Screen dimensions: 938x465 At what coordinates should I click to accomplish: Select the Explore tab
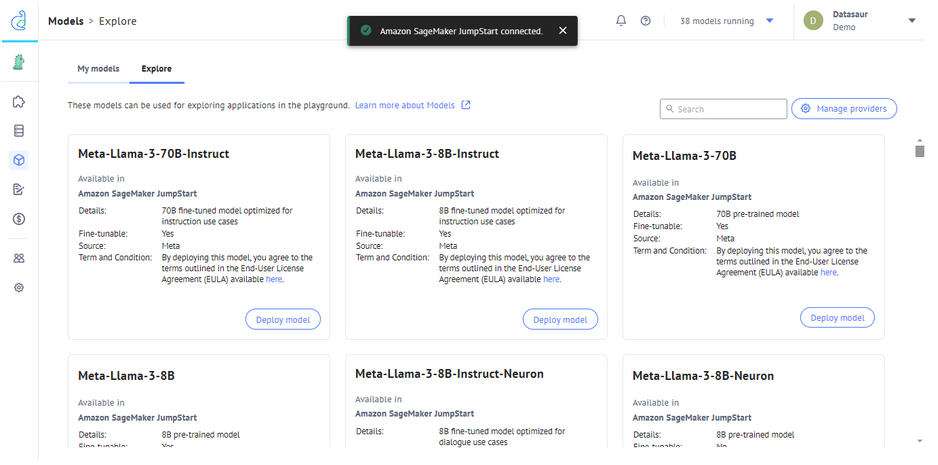pyautogui.click(x=157, y=69)
